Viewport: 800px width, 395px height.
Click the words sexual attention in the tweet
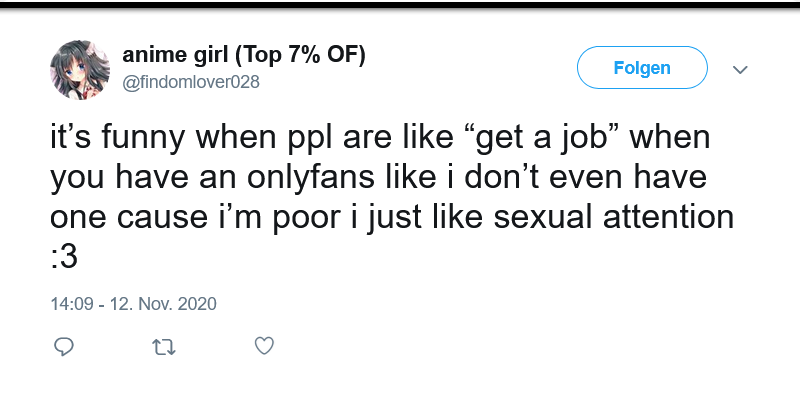[x=614, y=217]
